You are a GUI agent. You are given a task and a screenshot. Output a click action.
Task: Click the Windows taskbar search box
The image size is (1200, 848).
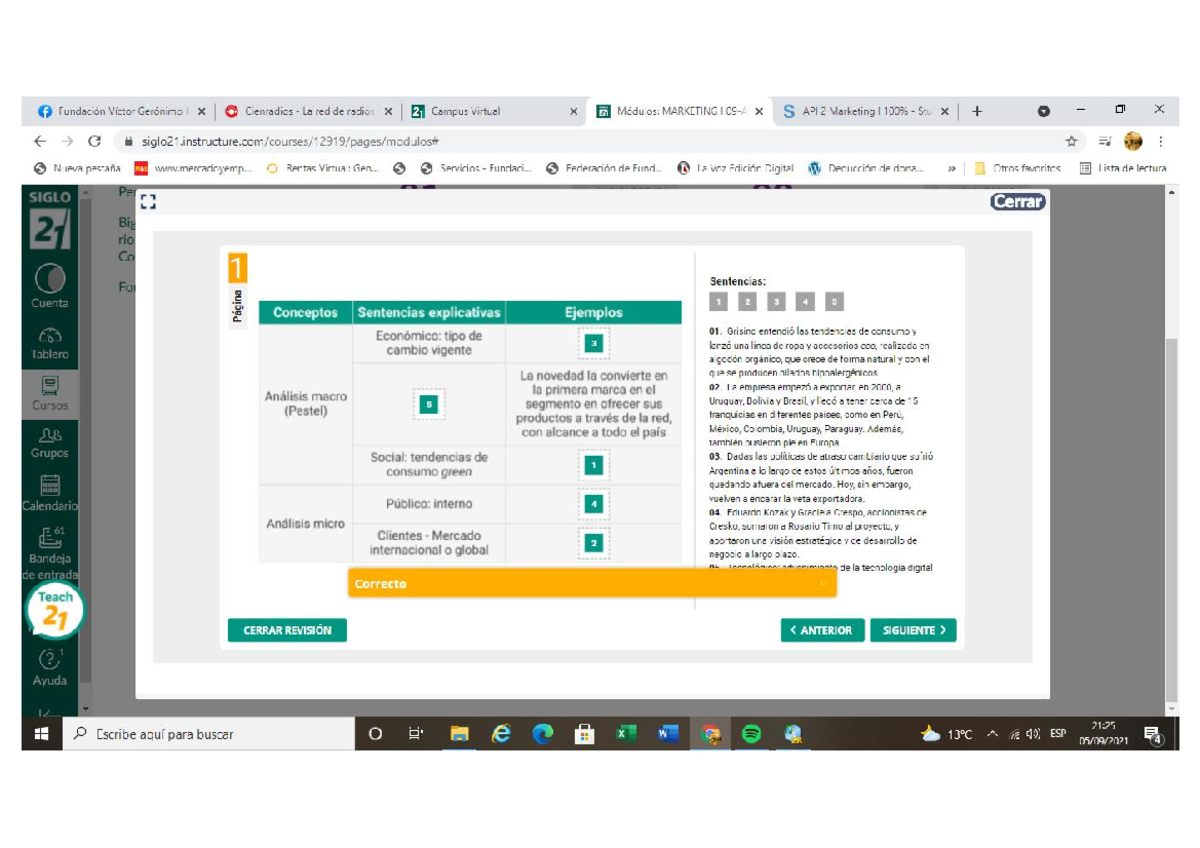pyautogui.click(x=208, y=734)
